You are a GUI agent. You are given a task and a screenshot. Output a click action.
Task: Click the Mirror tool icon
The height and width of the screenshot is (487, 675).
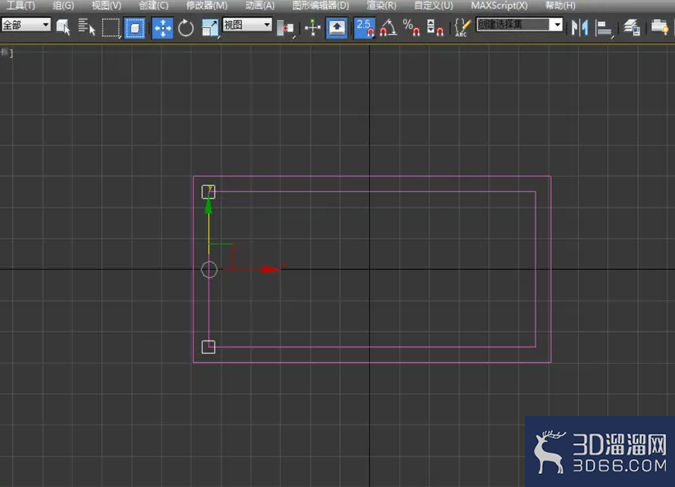pos(580,28)
